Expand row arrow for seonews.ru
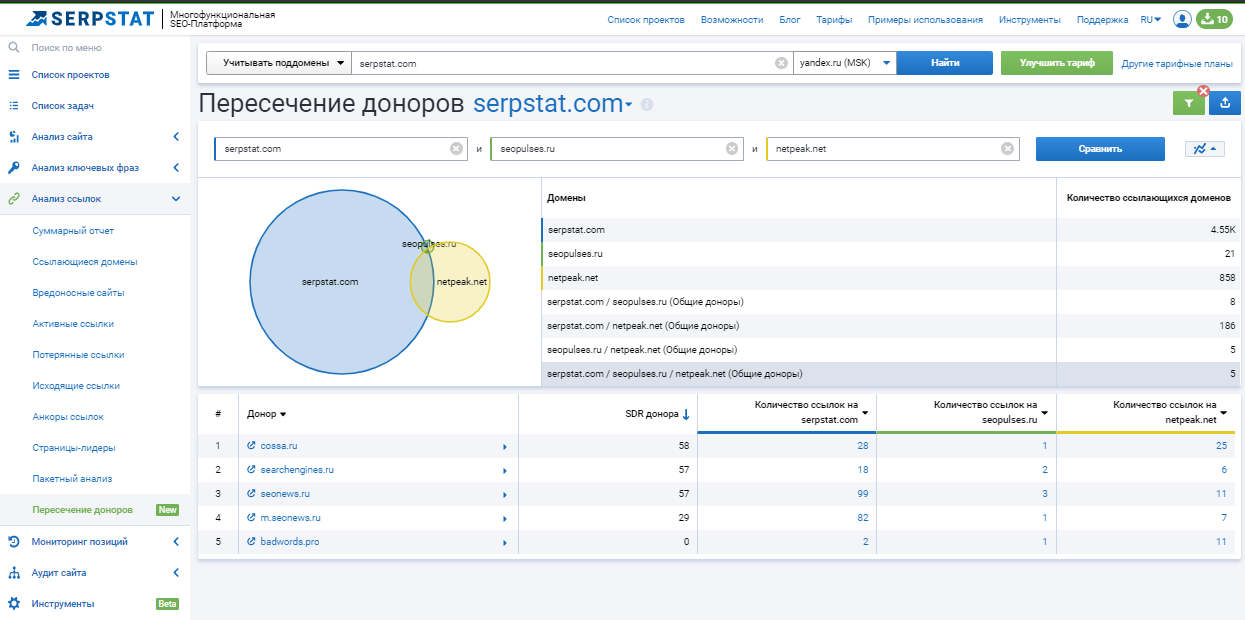The width and height of the screenshot is (1245, 620). pos(505,494)
